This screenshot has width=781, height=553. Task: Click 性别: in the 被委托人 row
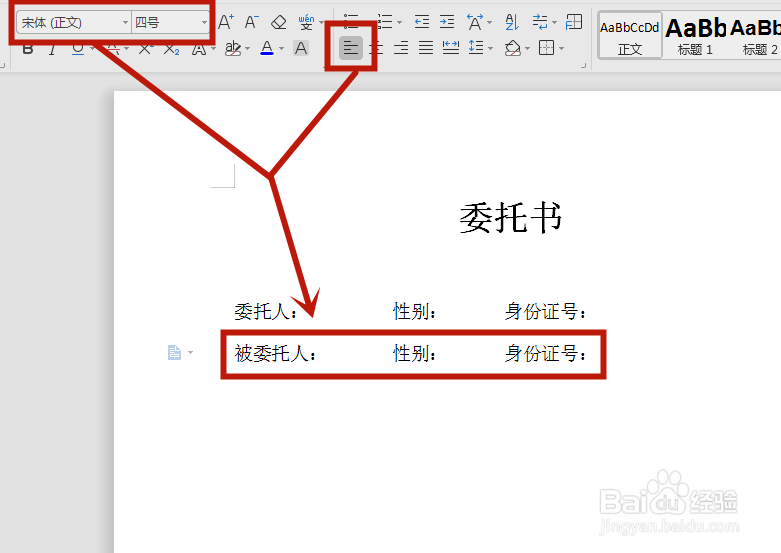click(x=415, y=353)
